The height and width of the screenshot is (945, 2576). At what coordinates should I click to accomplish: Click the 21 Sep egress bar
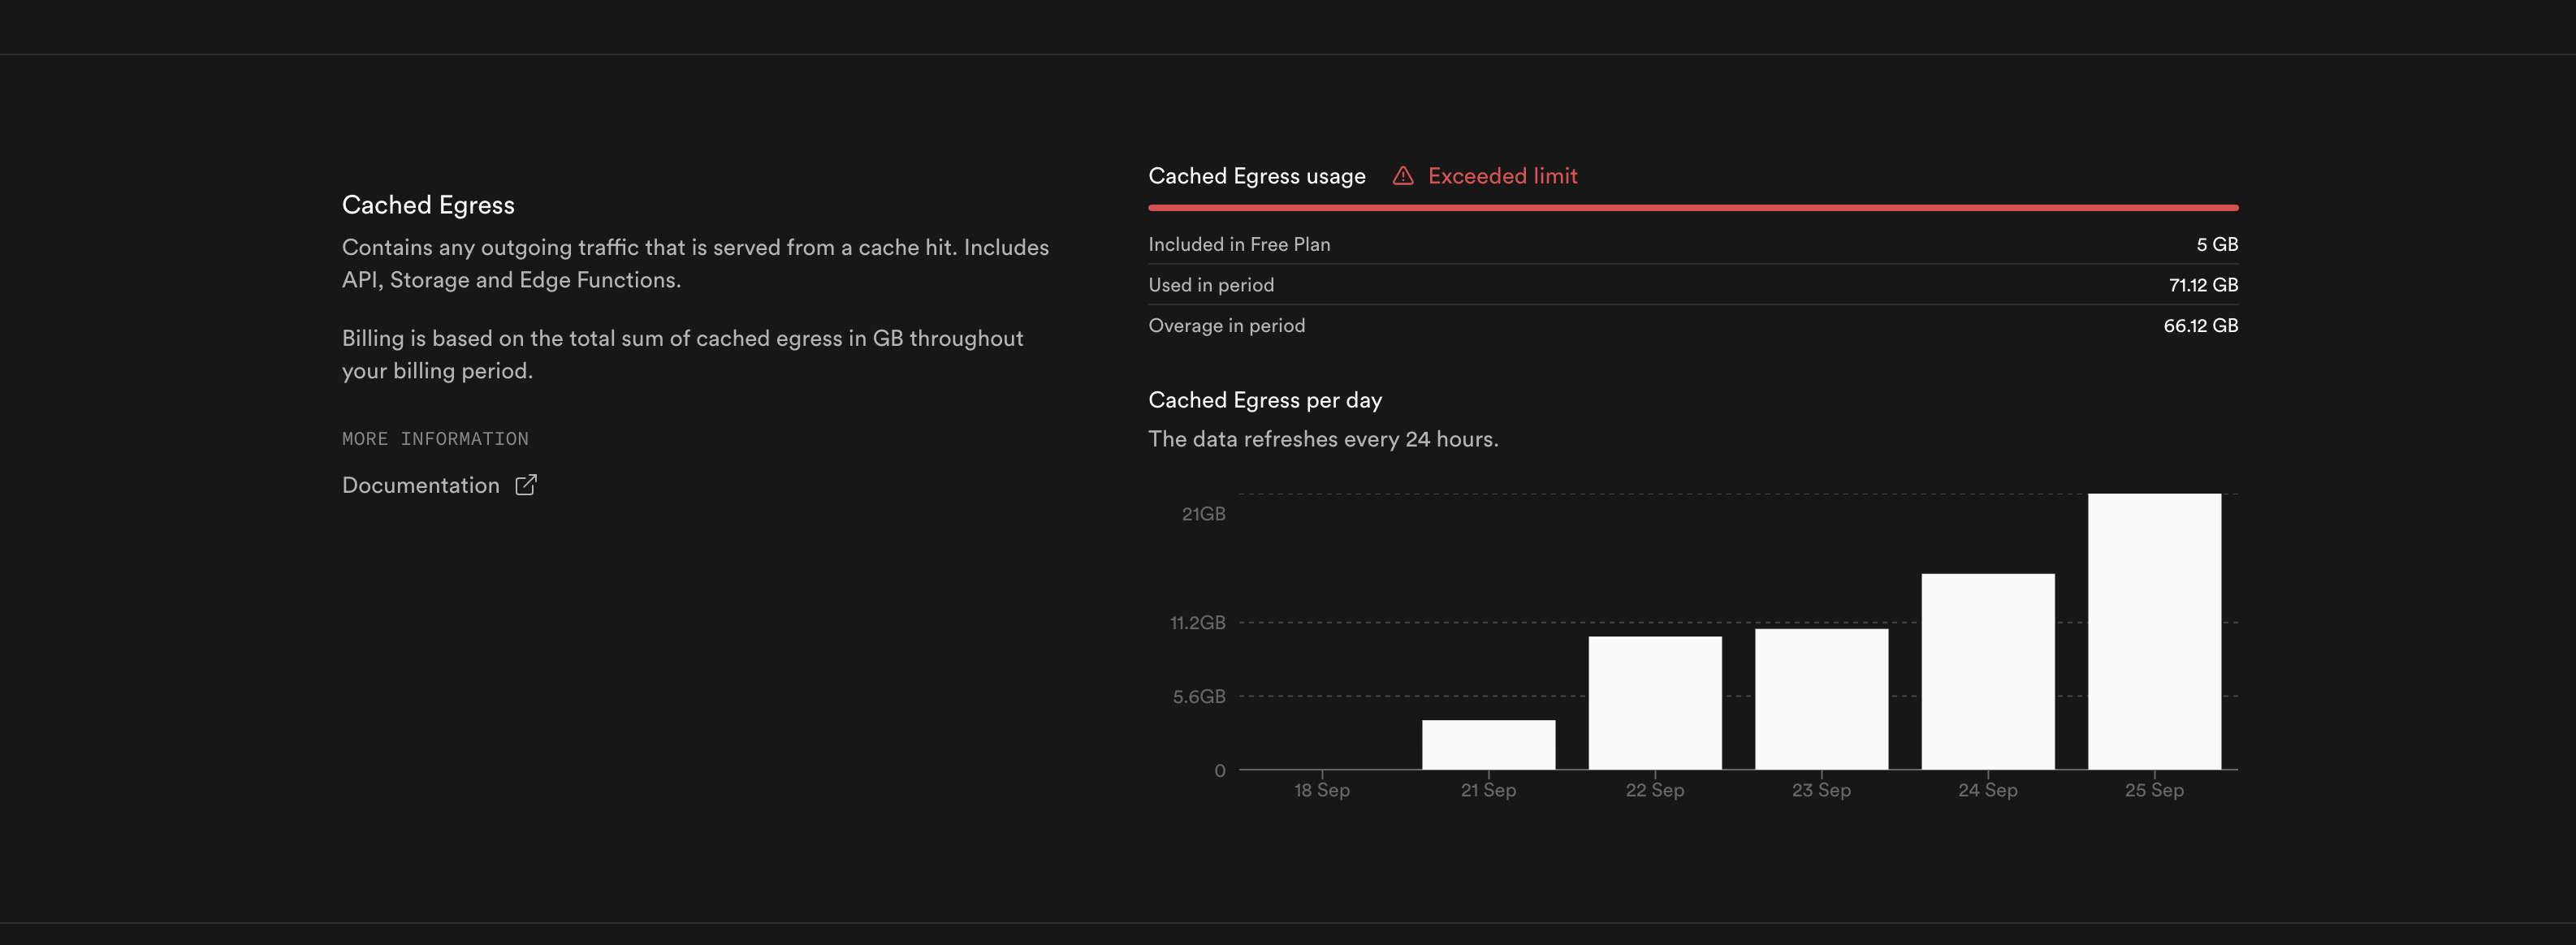pos(1488,745)
